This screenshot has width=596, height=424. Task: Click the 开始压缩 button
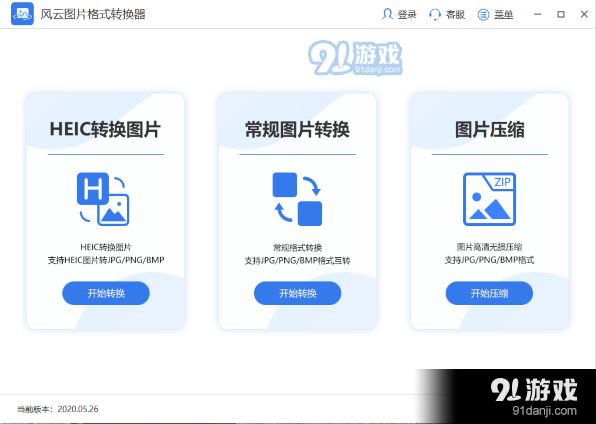pos(489,293)
